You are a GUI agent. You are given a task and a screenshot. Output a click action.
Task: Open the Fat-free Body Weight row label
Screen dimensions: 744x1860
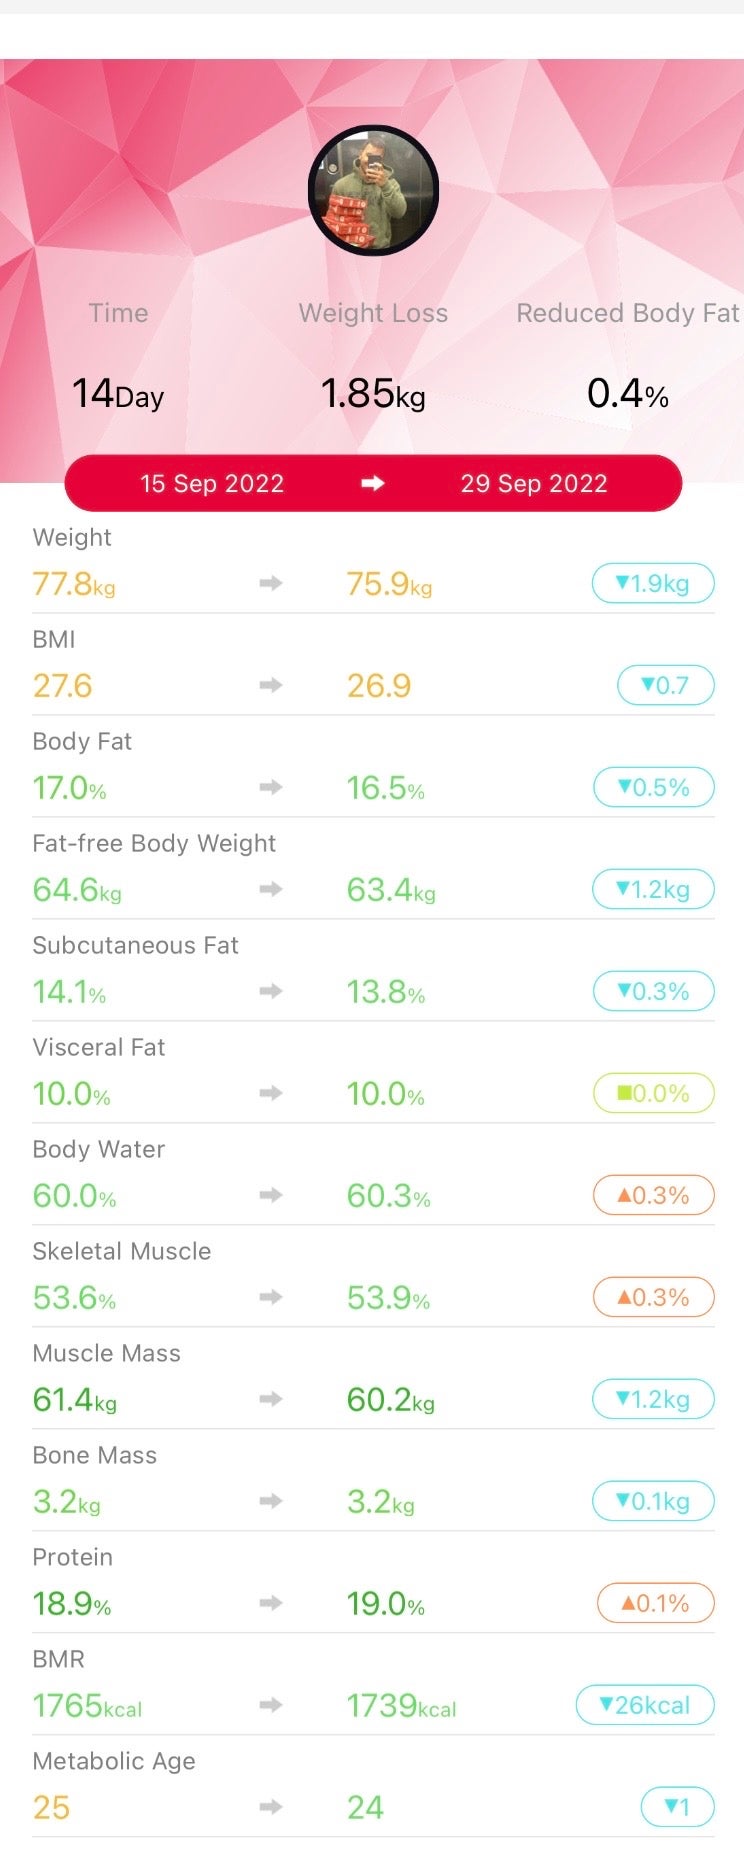154,843
